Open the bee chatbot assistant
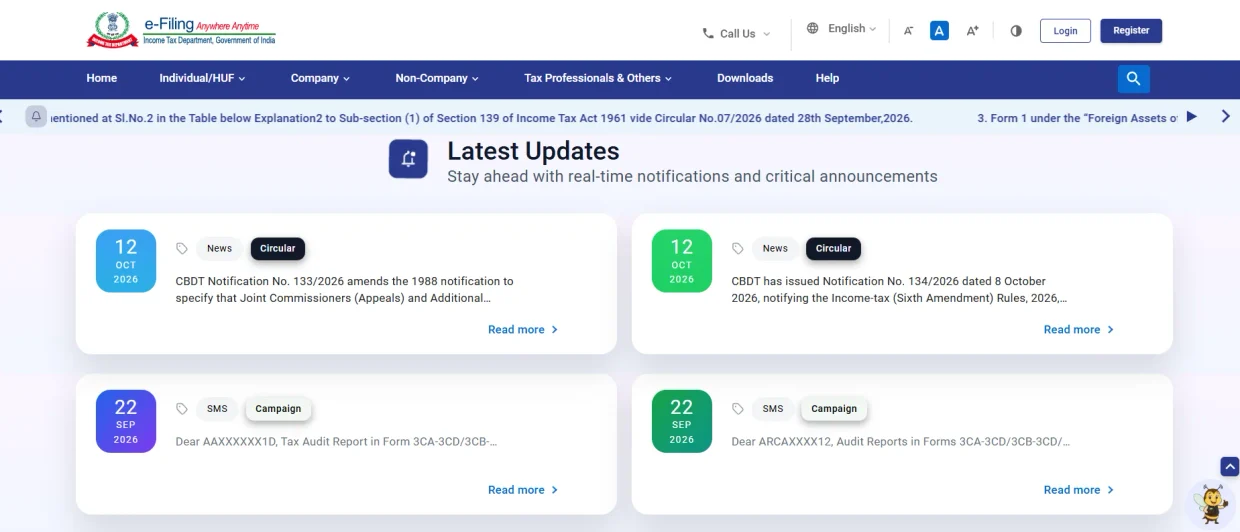The height and width of the screenshot is (532, 1240). coord(1213,503)
